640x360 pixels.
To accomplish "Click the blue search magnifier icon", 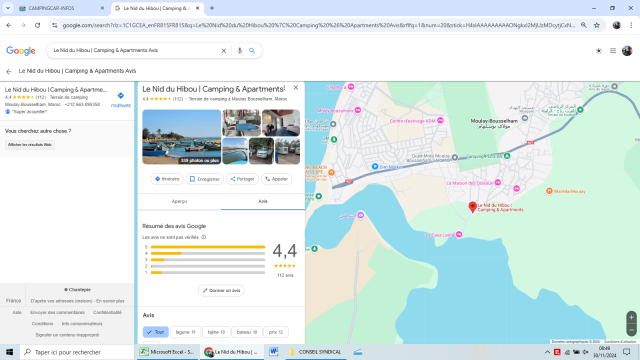I will point(252,51).
